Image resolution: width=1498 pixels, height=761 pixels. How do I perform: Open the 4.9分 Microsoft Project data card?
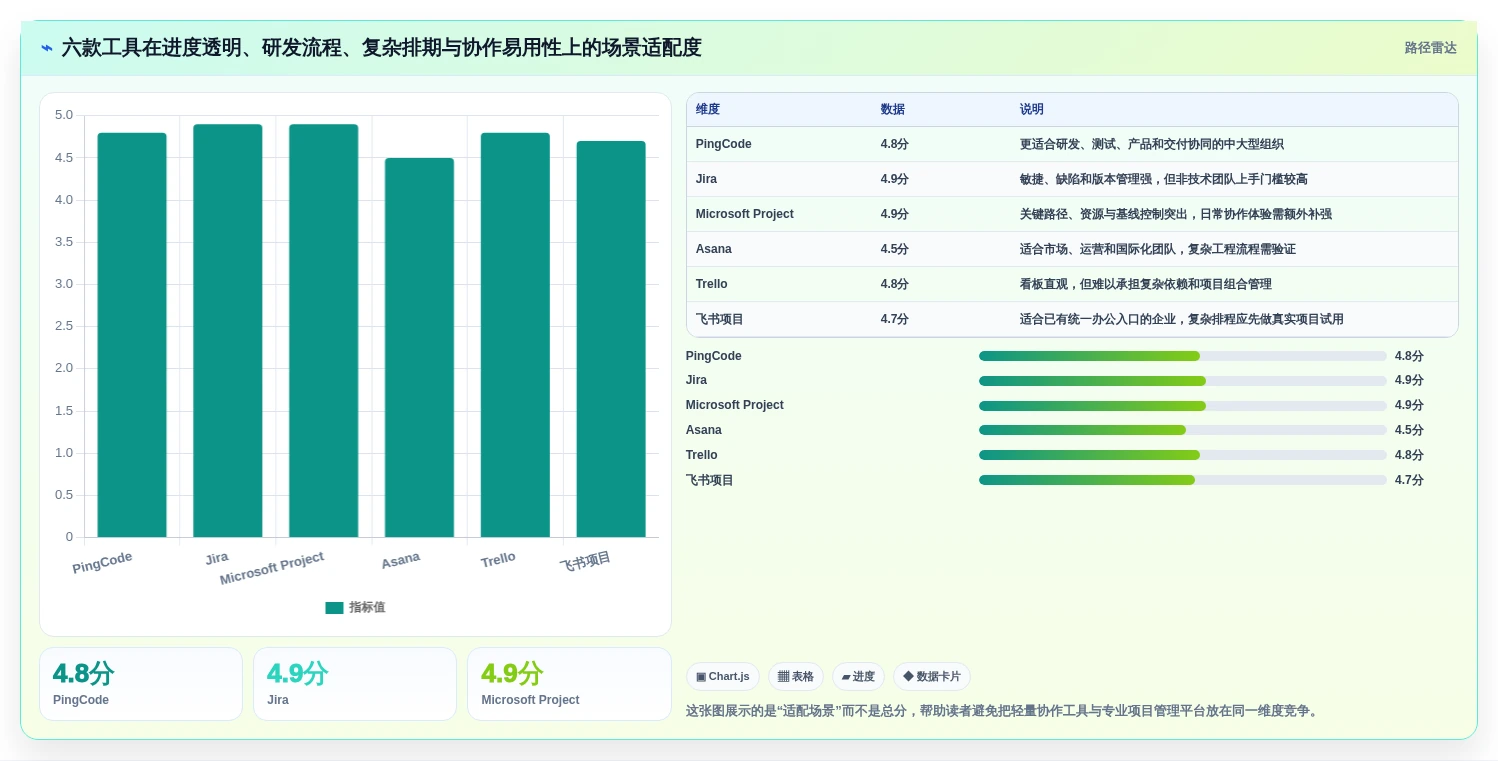569,684
